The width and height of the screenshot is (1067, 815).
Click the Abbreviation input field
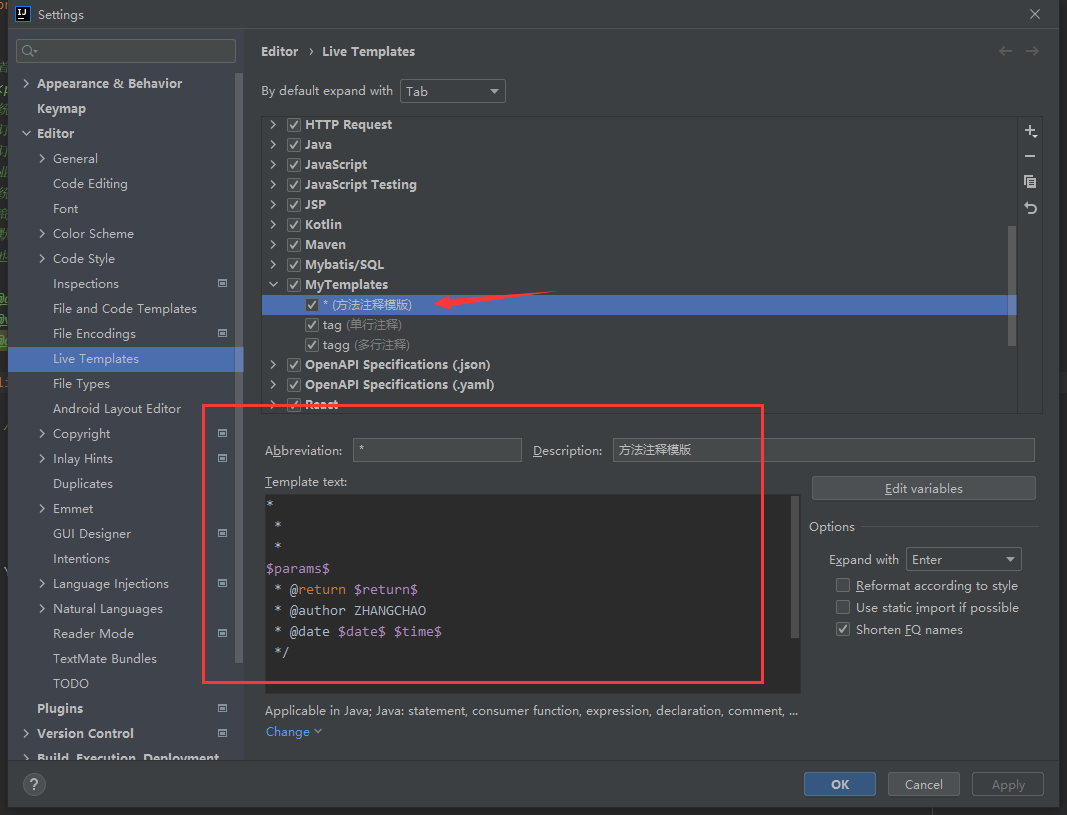(x=437, y=450)
